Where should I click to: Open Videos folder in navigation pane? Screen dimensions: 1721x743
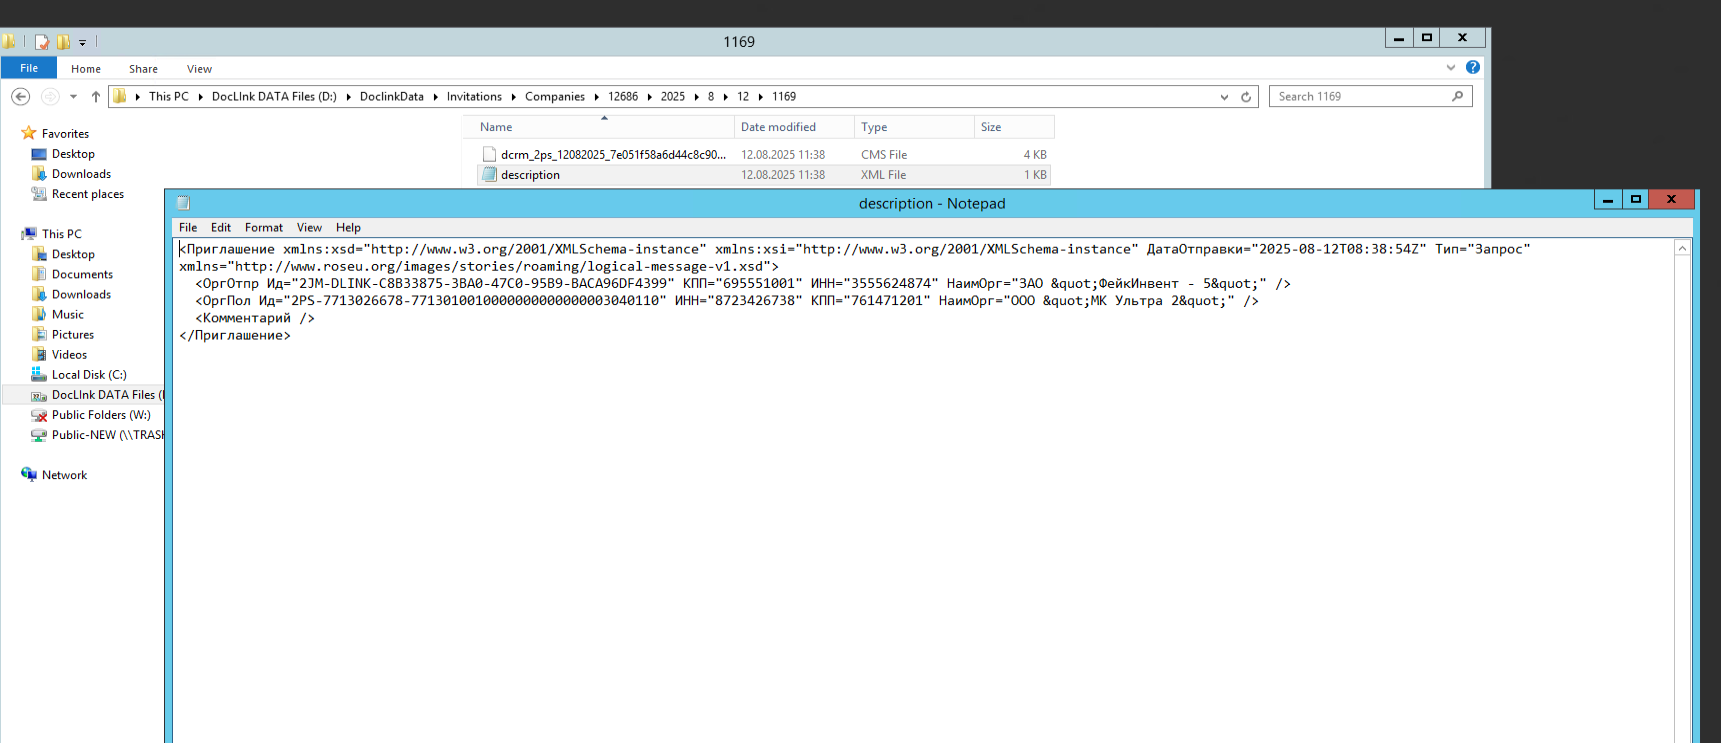[69, 354]
